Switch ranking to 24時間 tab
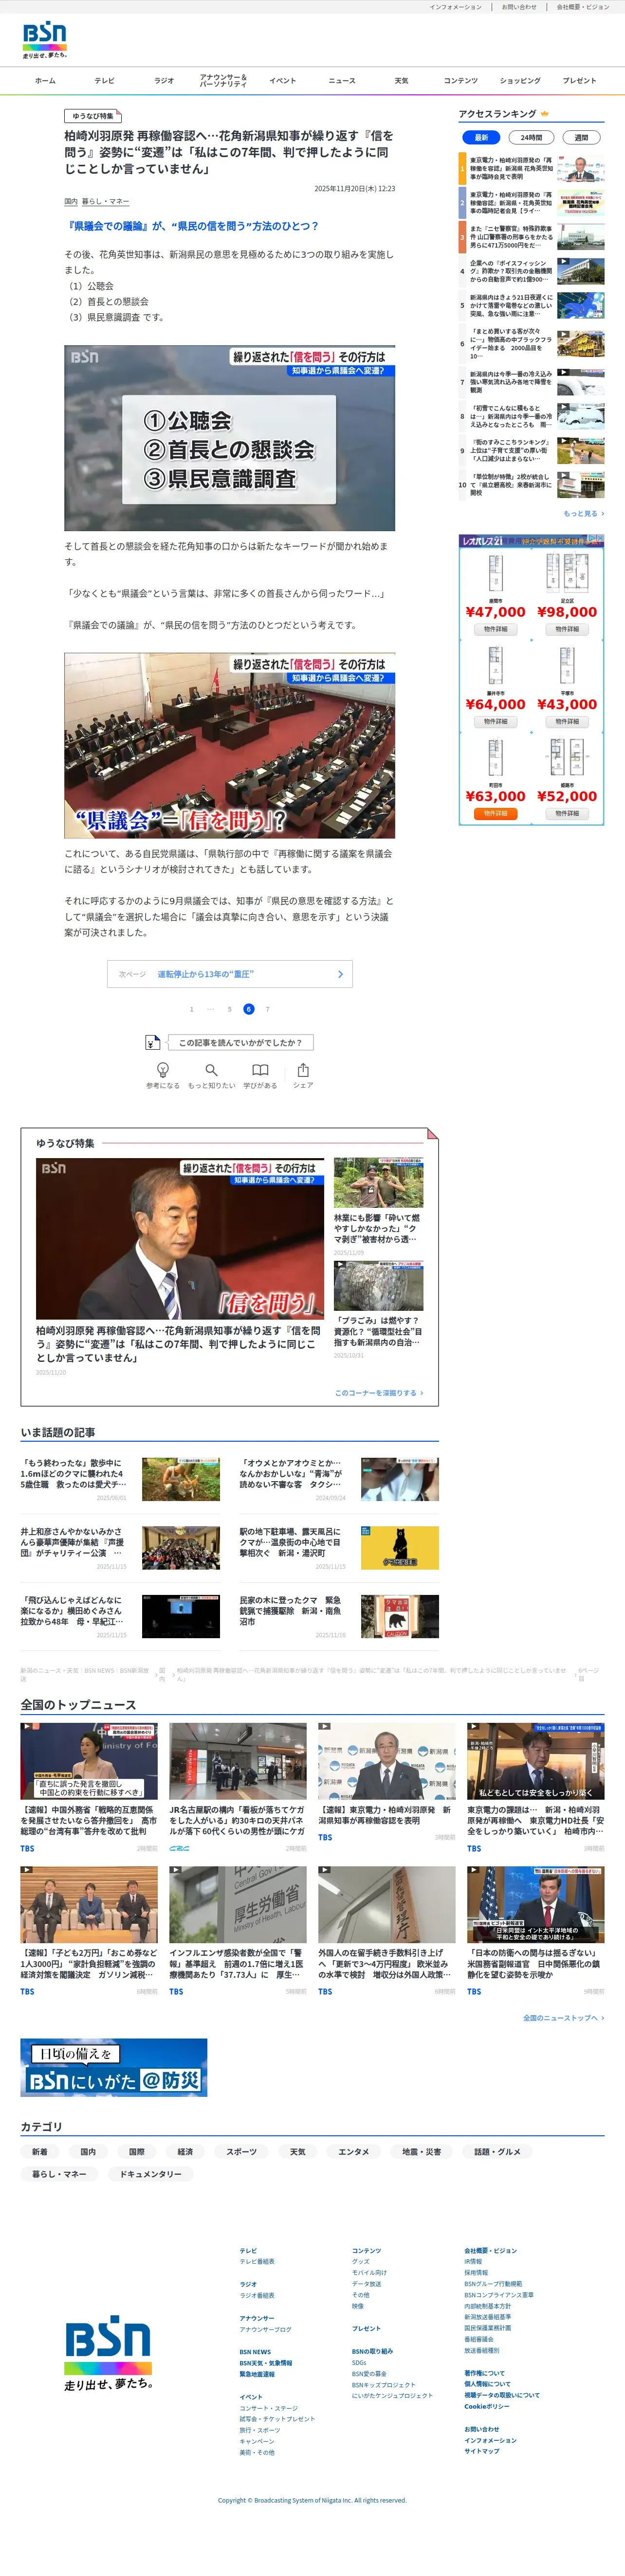Image resolution: width=625 pixels, height=2576 pixels. (531, 138)
